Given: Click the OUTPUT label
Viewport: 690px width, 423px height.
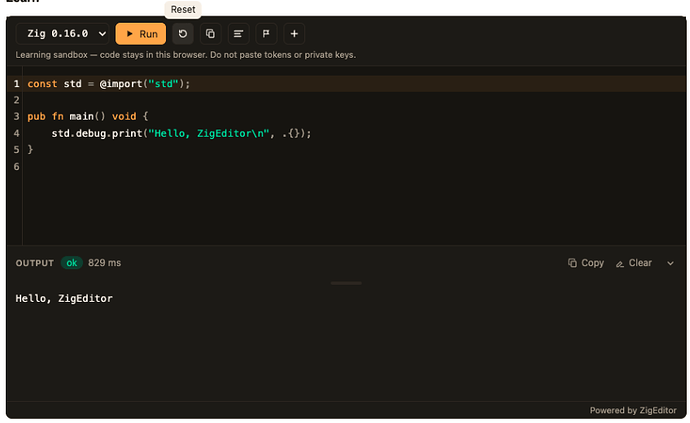Looking at the screenshot, I should tap(35, 263).
